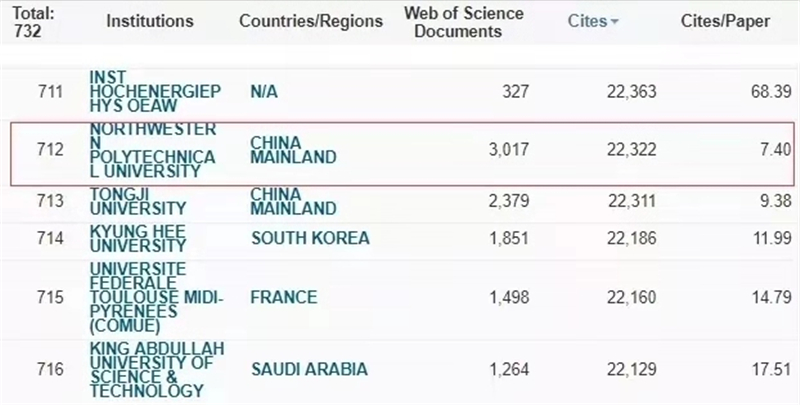Click rank number 716 cell

coord(48,369)
